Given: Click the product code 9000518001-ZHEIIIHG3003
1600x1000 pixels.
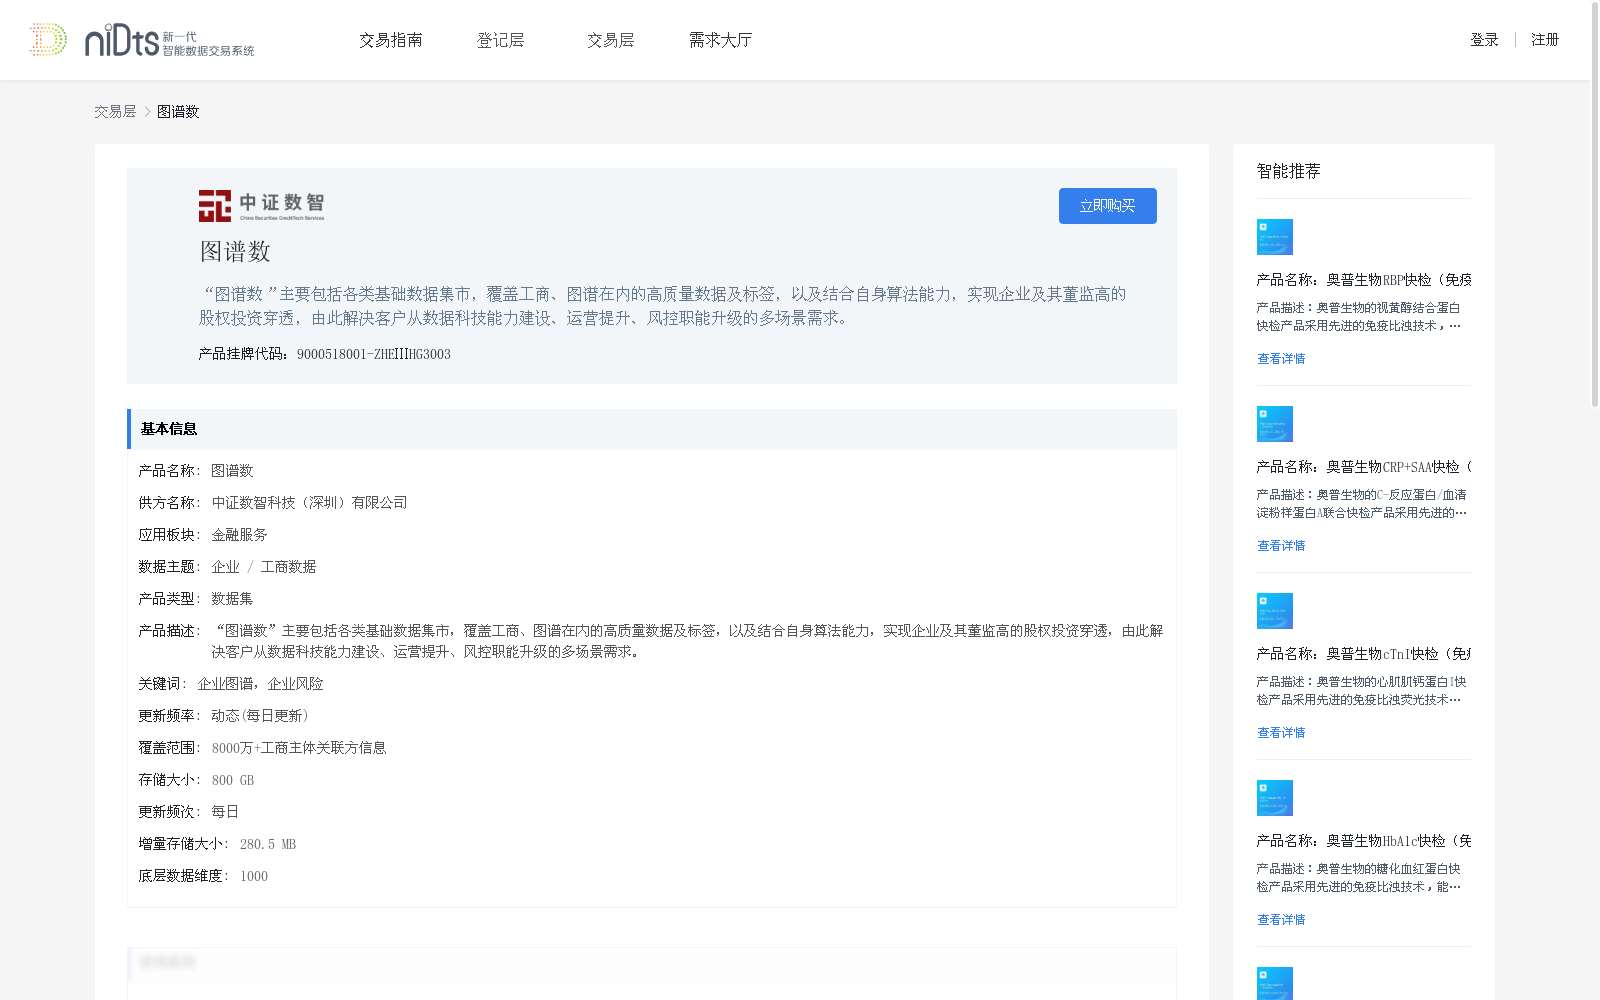Looking at the screenshot, I should click(x=374, y=354).
